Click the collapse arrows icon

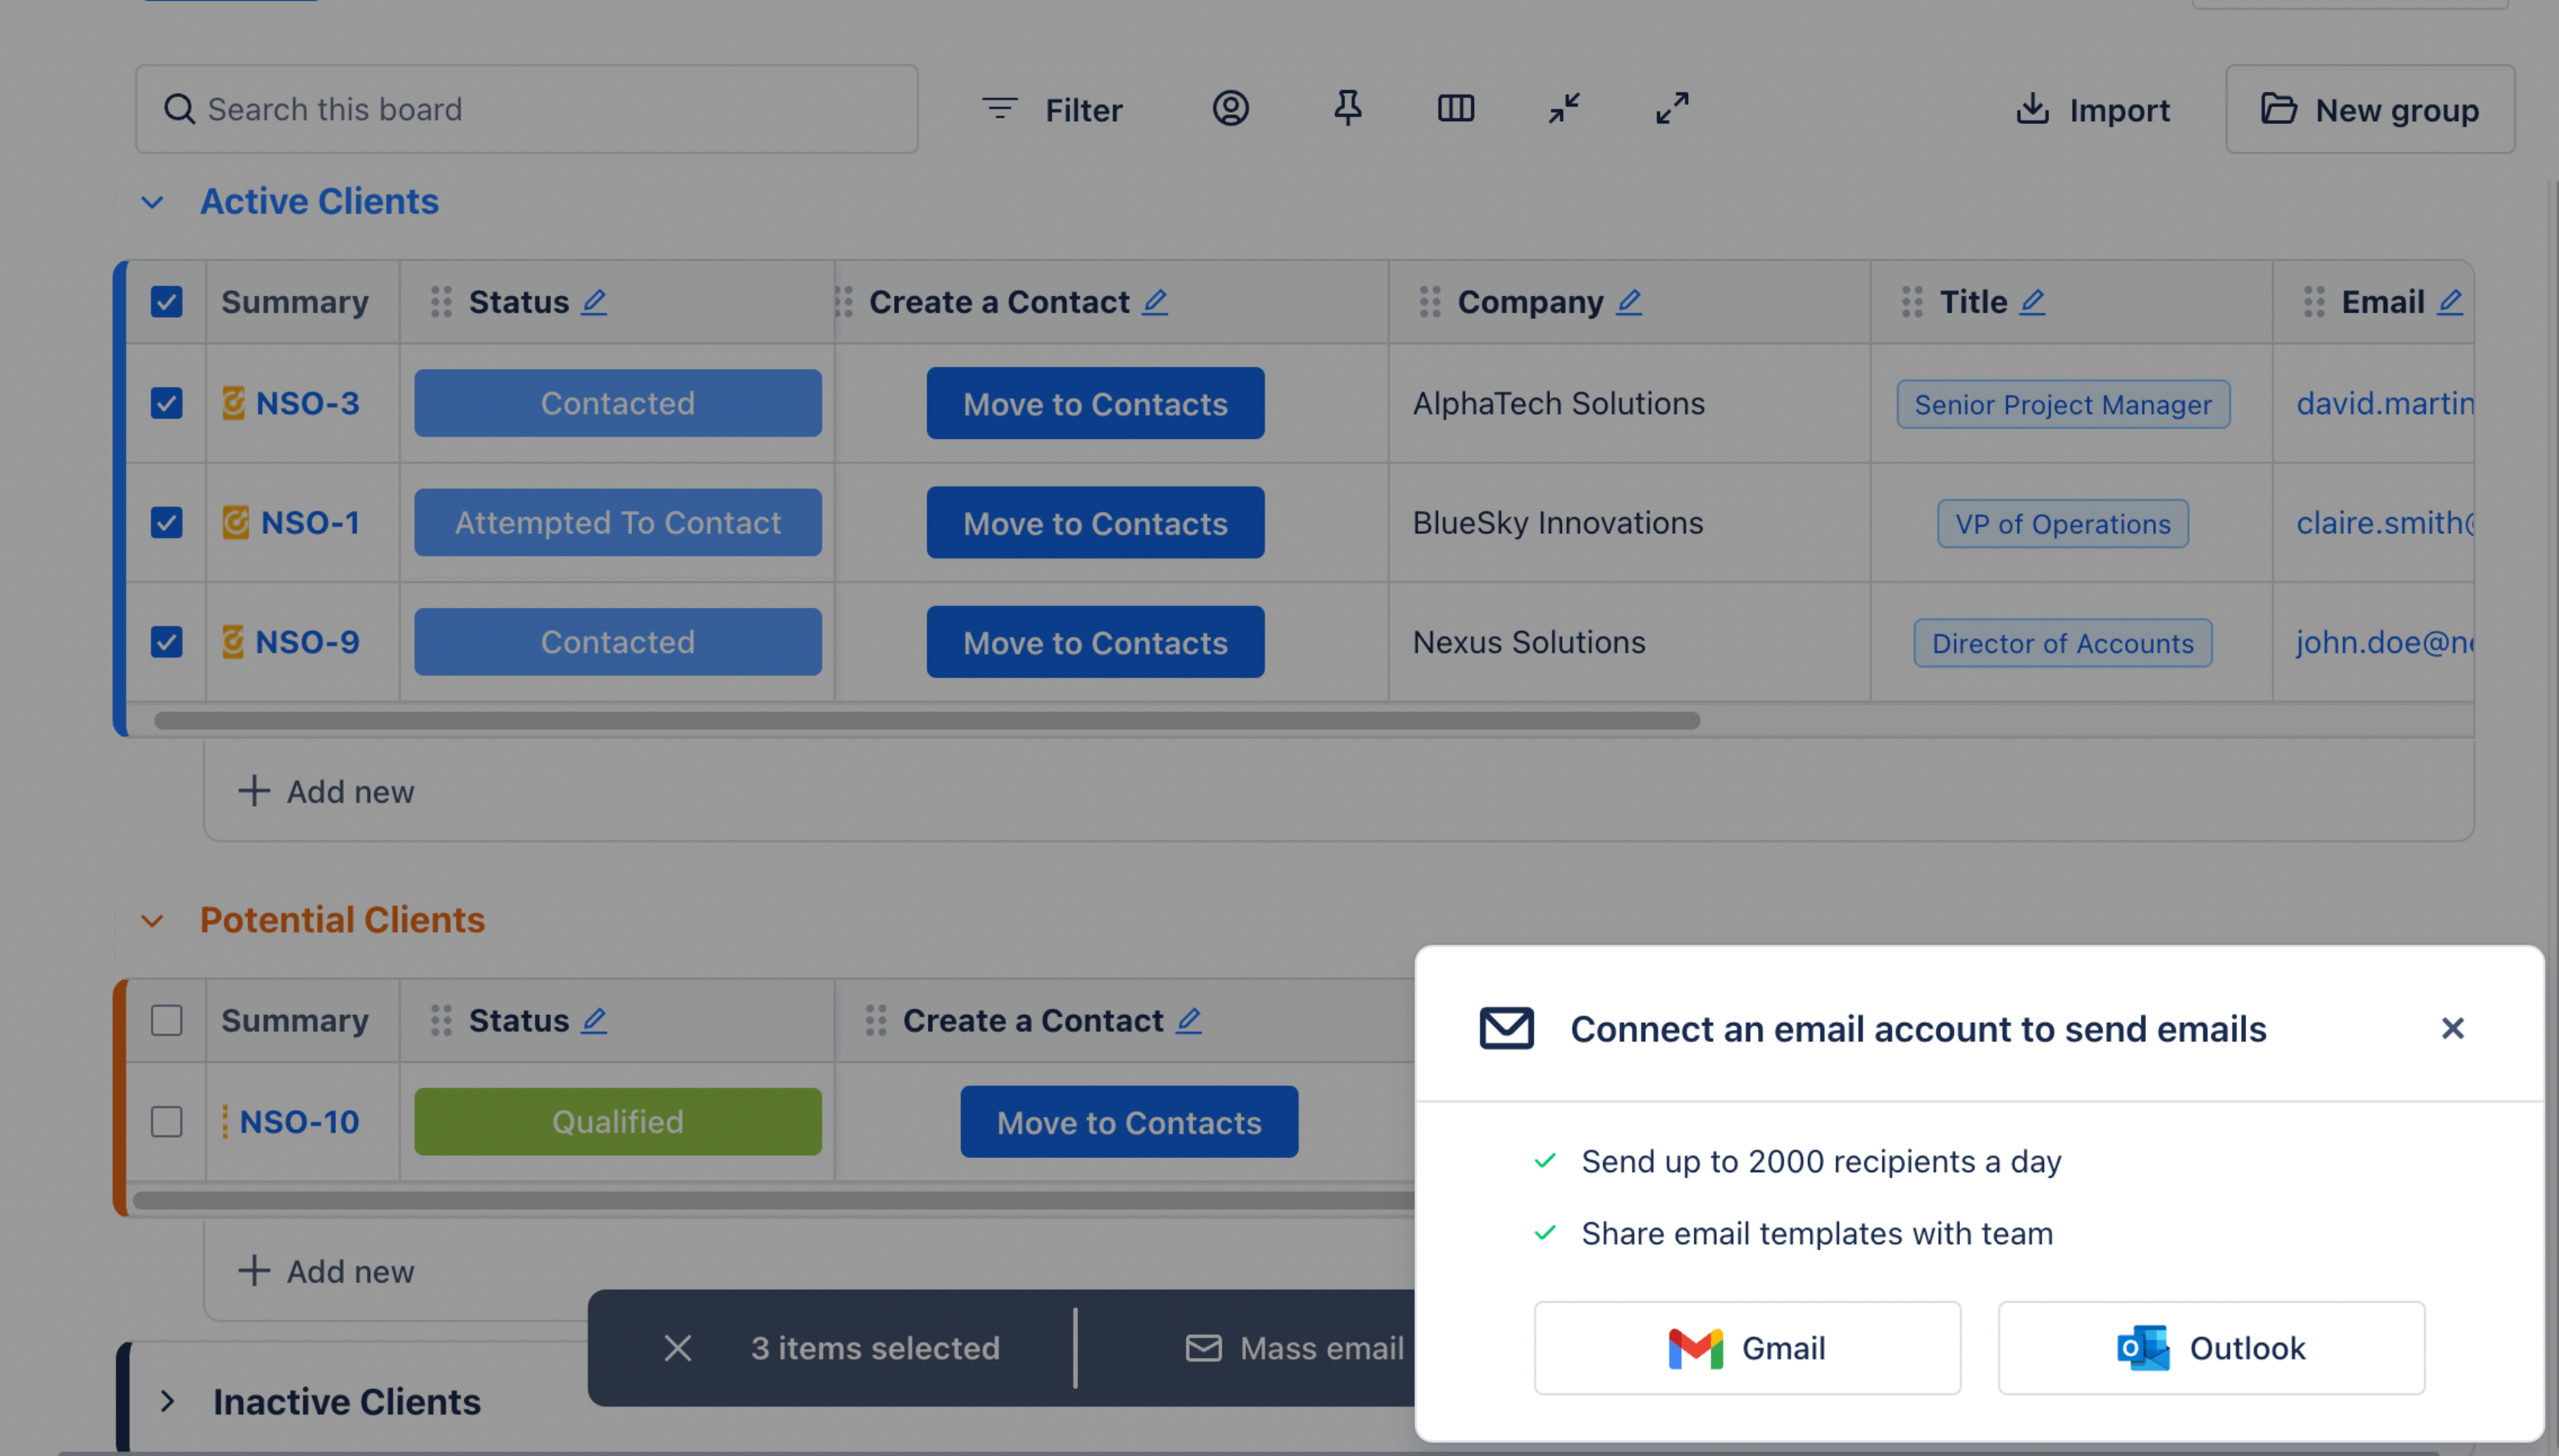click(x=1564, y=108)
